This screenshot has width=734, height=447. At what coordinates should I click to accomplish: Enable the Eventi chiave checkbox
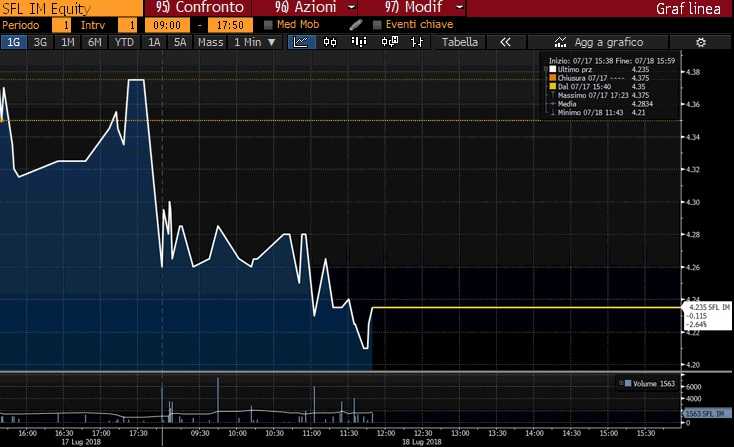377,25
